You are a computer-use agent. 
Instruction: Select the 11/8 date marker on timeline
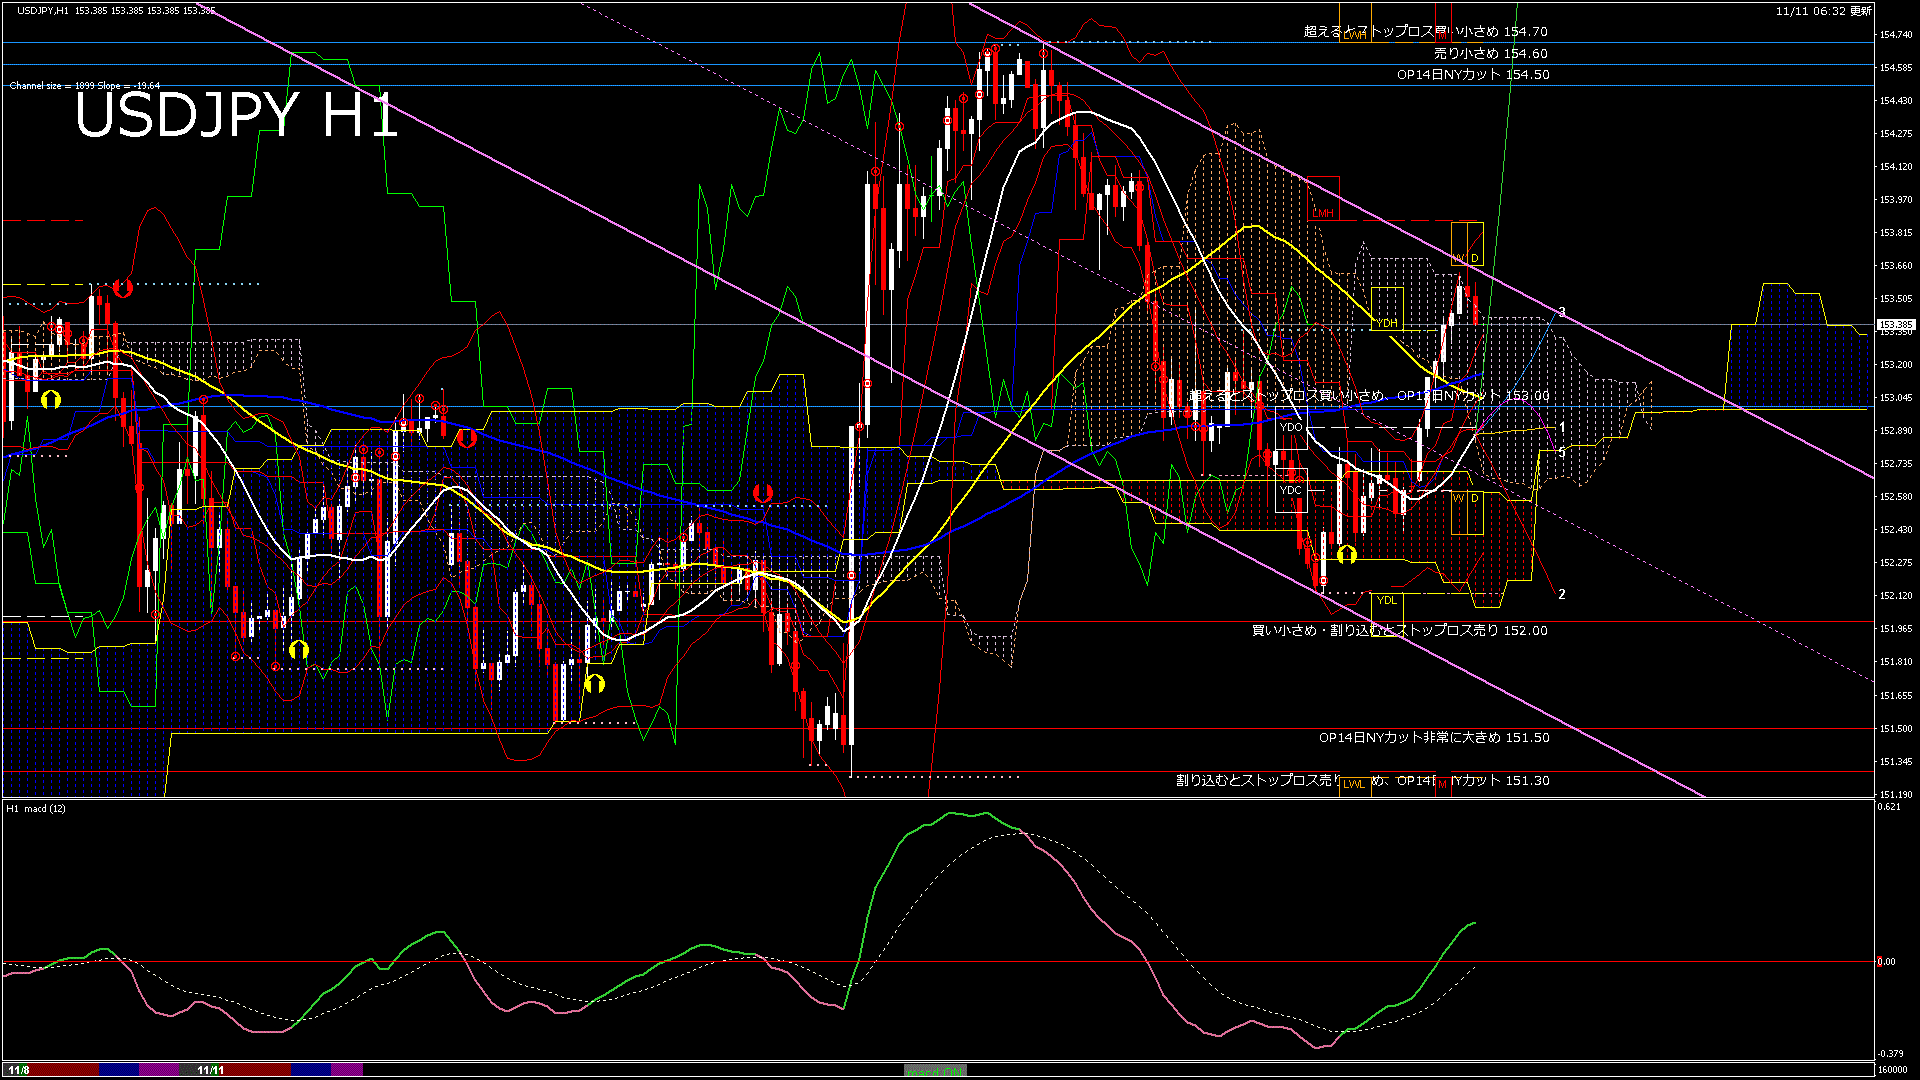coord(18,1070)
